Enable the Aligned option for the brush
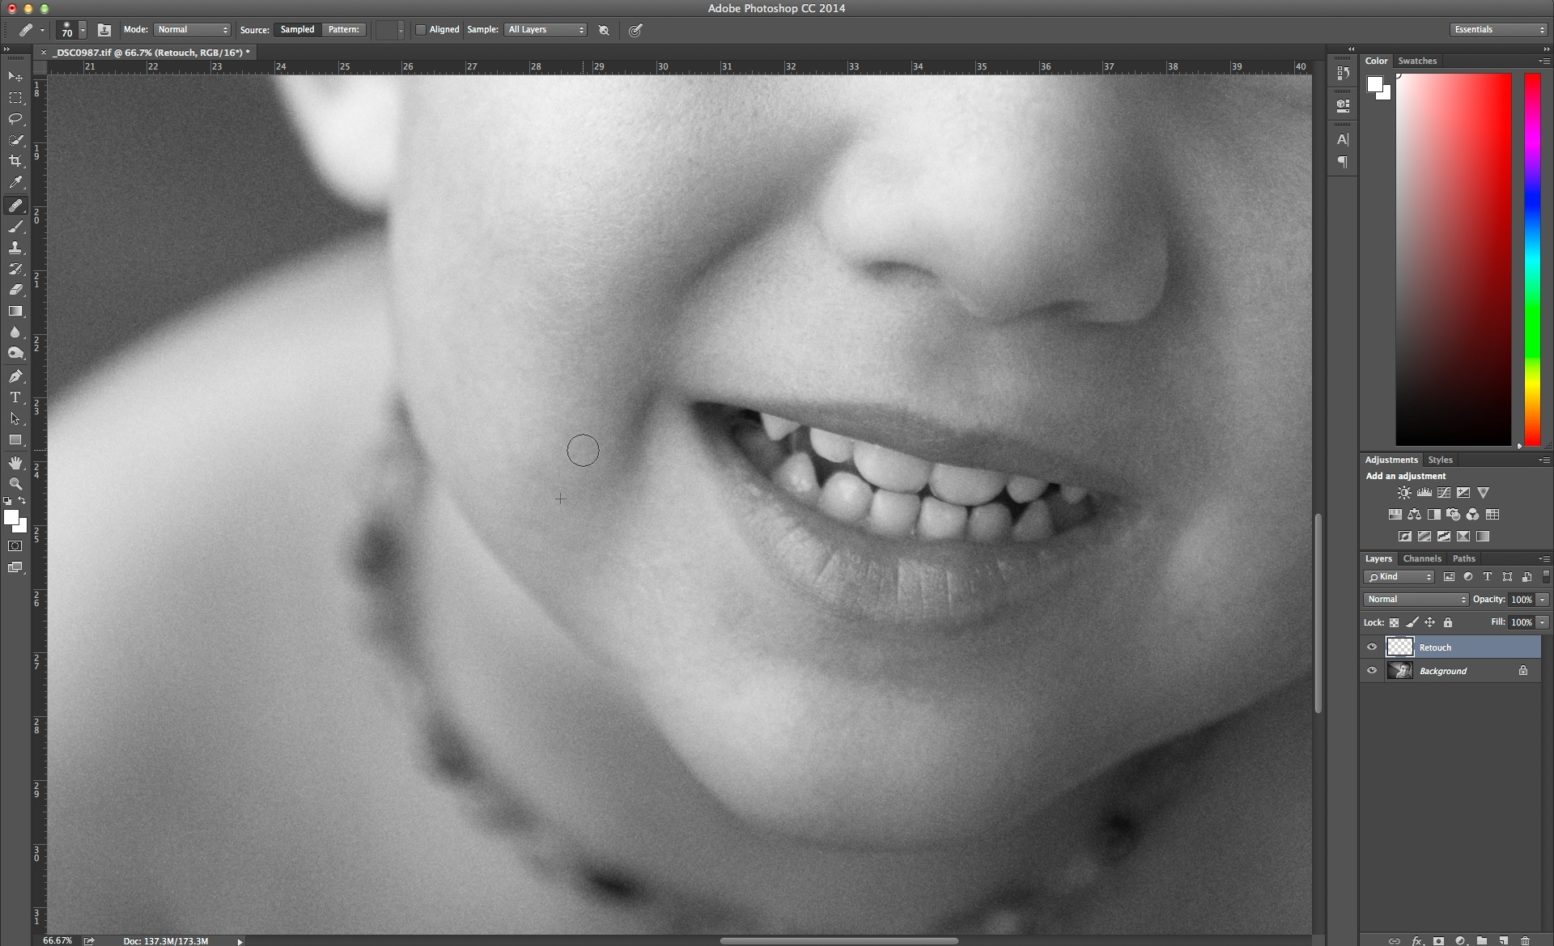The width and height of the screenshot is (1554, 946). click(421, 29)
